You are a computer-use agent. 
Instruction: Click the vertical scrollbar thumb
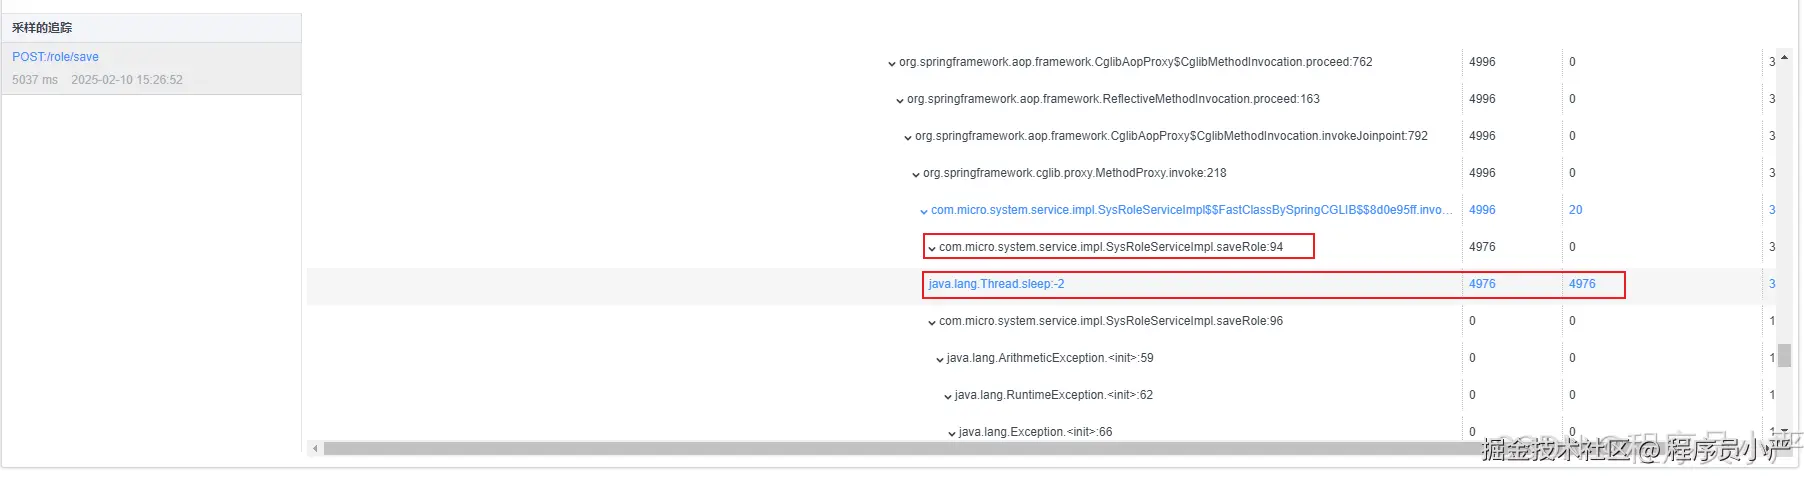tap(1784, 355)
